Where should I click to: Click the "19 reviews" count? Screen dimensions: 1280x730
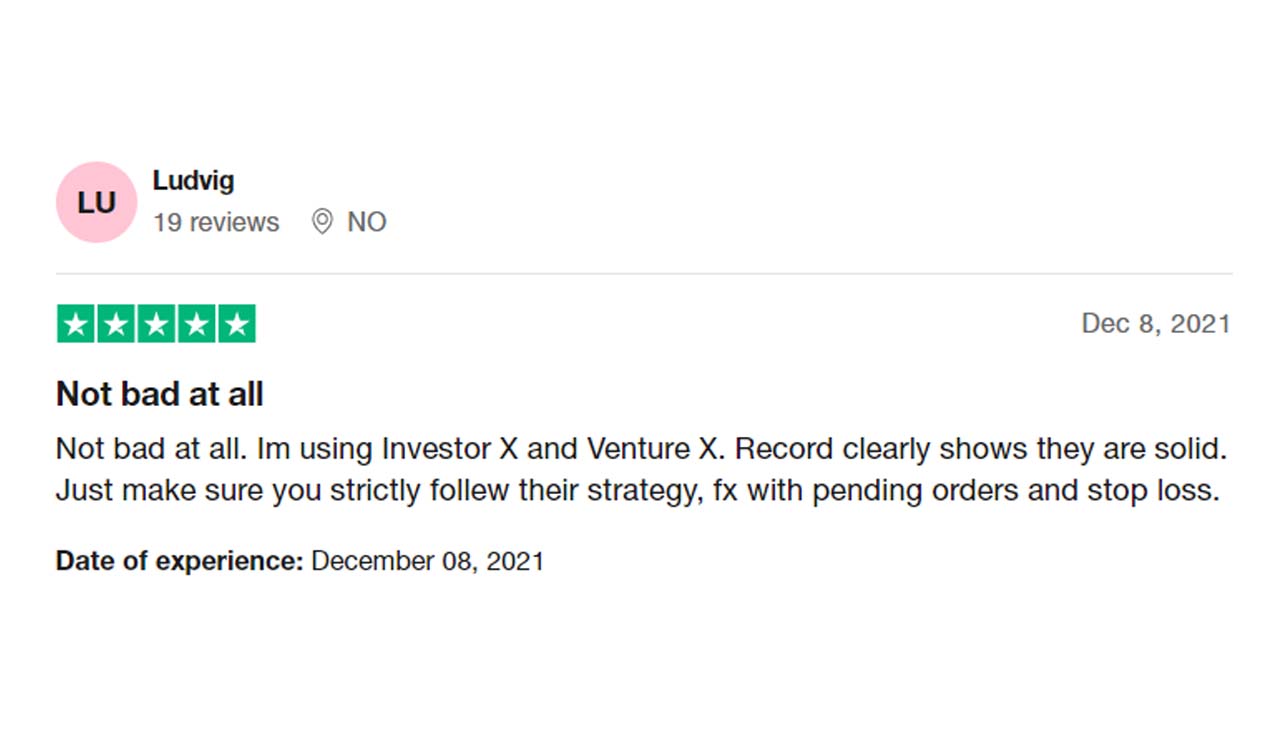click(216, 222)
